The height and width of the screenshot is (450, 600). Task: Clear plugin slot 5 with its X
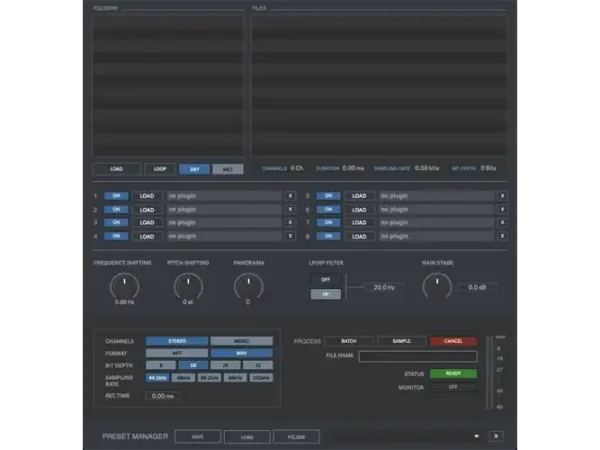click(502, 196)
